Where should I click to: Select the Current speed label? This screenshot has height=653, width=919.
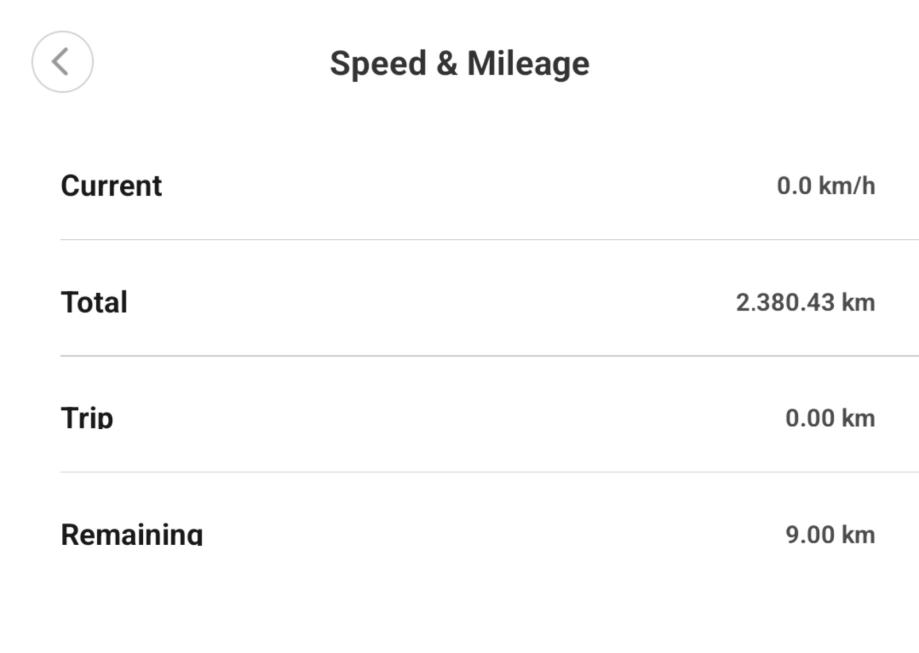tap(111, 186)
